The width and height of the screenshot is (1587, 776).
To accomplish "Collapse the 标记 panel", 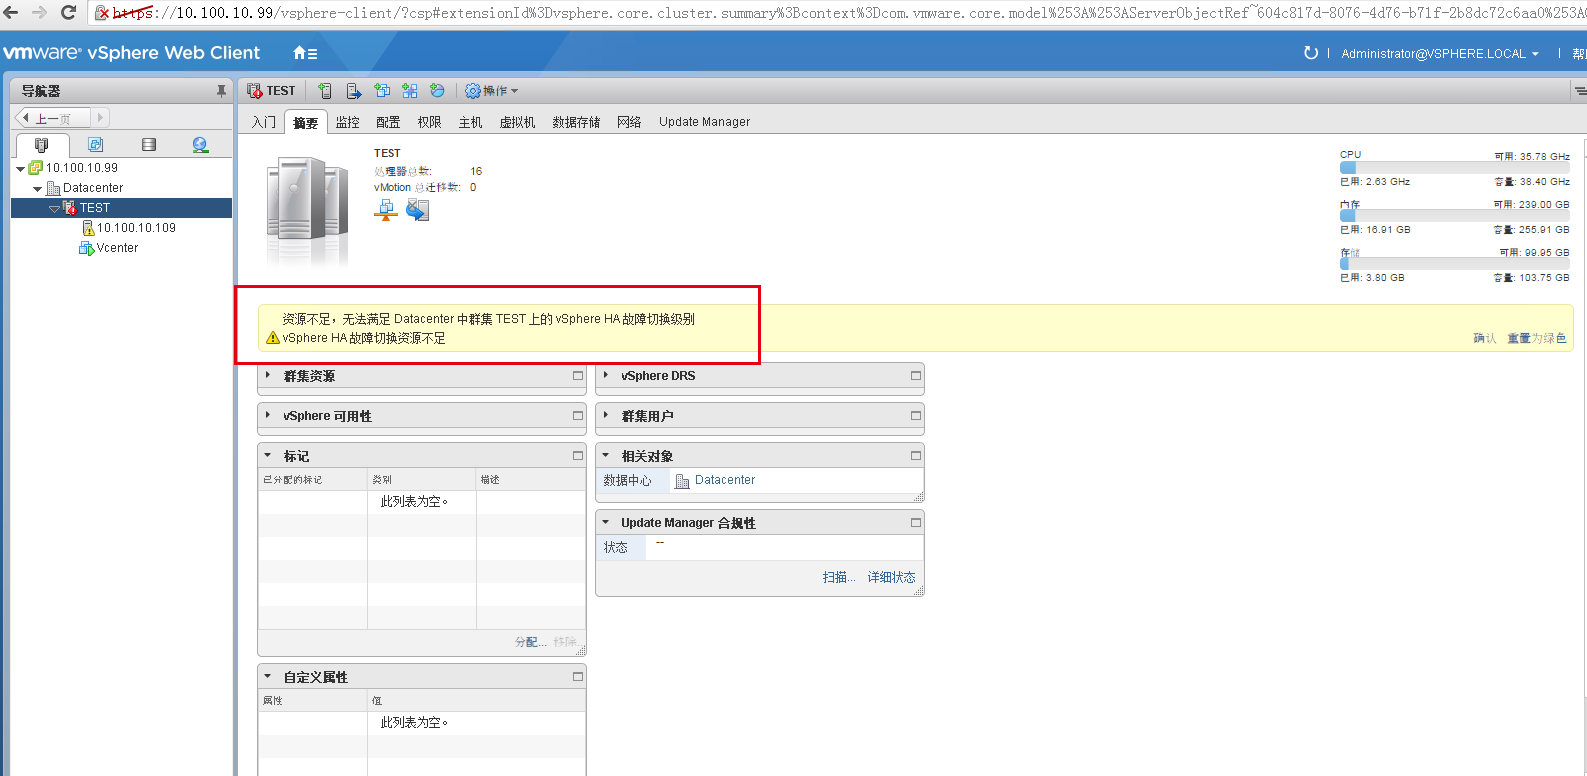I will [268, 456].
